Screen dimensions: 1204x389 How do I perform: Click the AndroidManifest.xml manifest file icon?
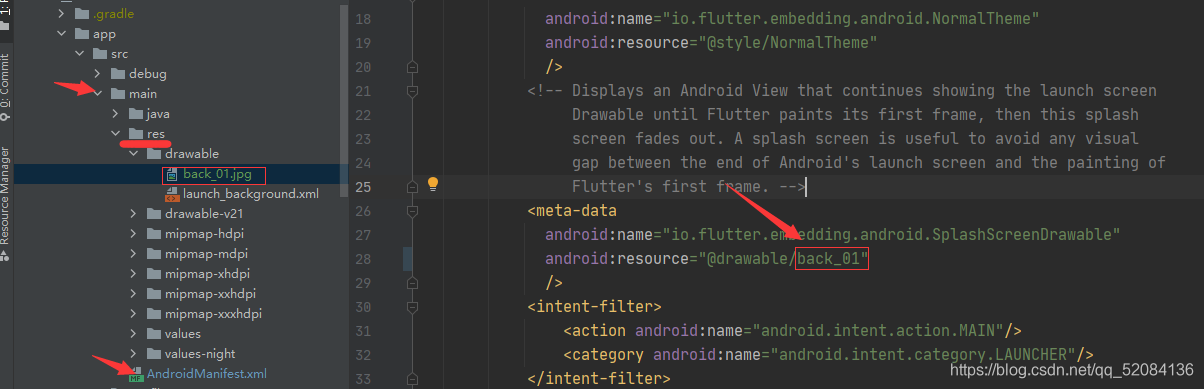coord(136,374)
